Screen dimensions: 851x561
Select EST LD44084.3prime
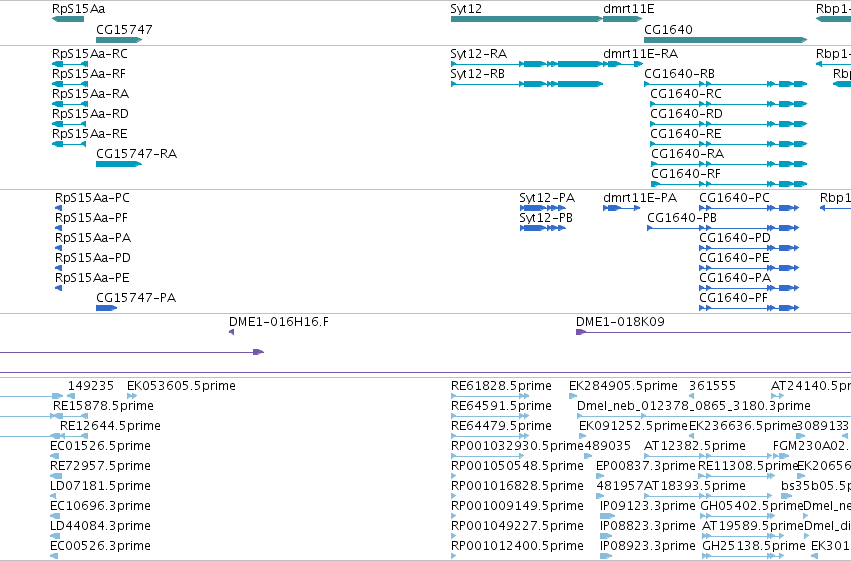(x=100, y=526)
